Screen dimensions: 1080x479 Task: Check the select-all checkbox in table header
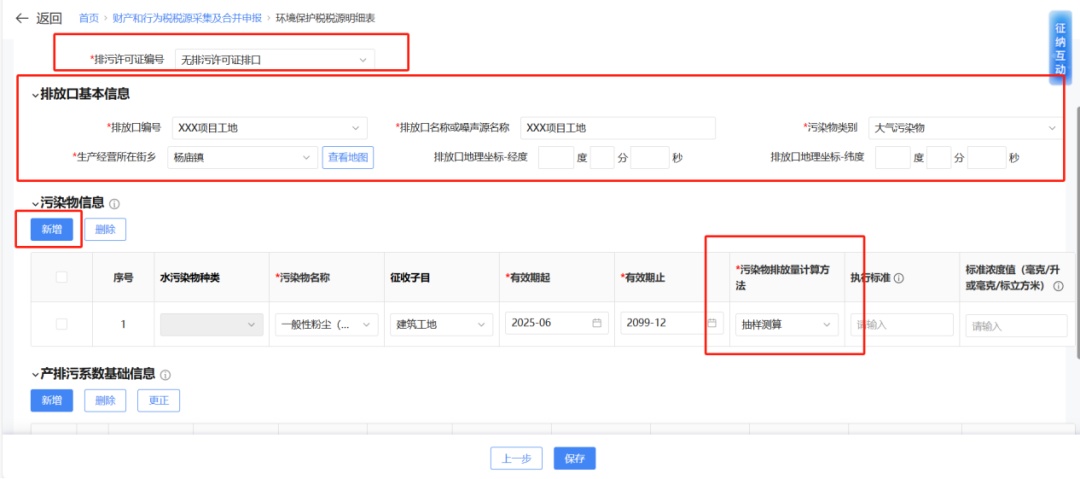click(62, 277)
